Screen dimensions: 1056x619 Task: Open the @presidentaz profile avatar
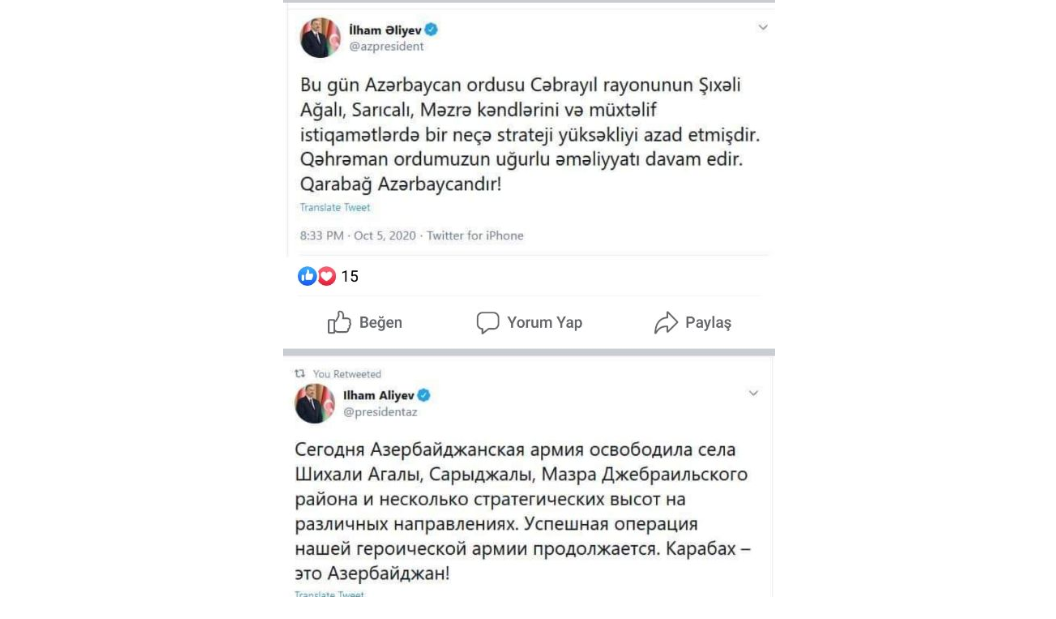point(314,403)
